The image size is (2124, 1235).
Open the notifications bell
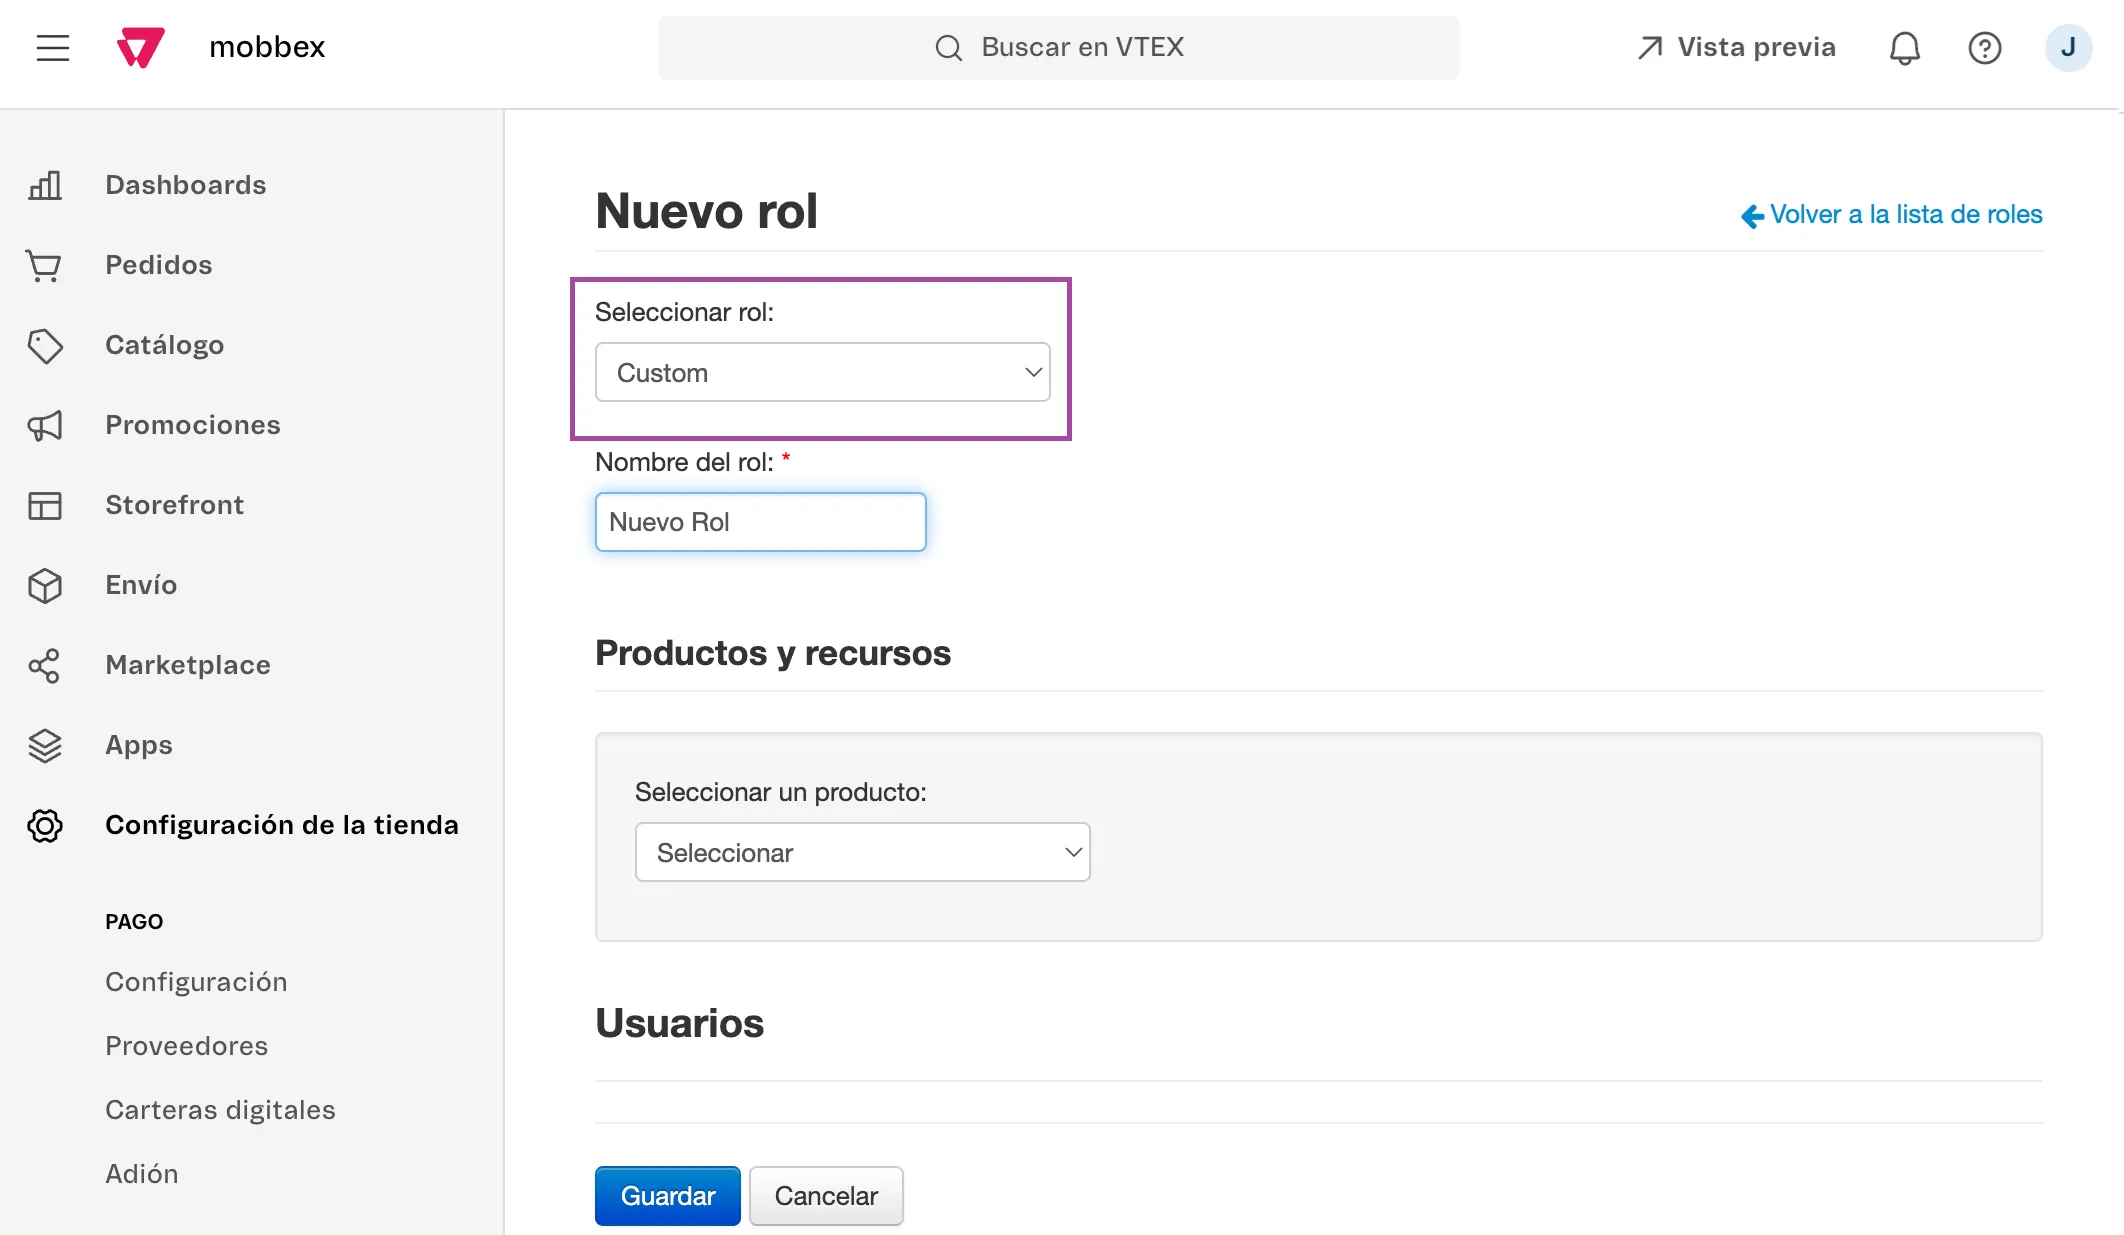(x=1904, y=47)
